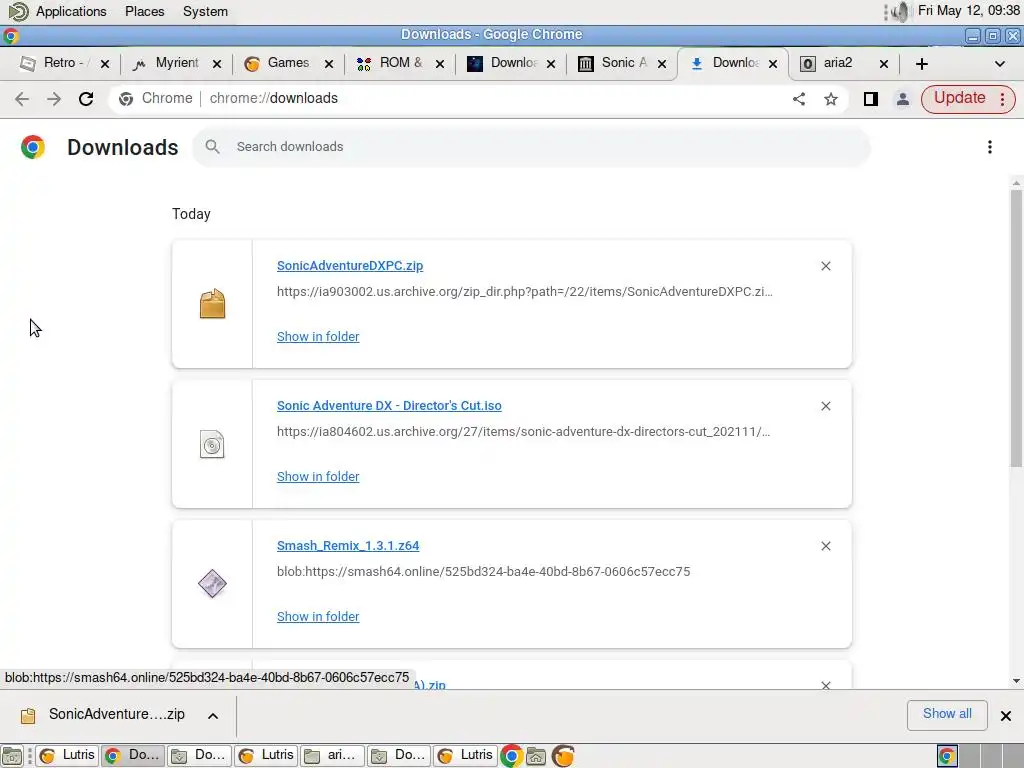Remove Director's Cut.iso from the downloads list
This screenshot has height=768, width=1024.
(825, 406)
